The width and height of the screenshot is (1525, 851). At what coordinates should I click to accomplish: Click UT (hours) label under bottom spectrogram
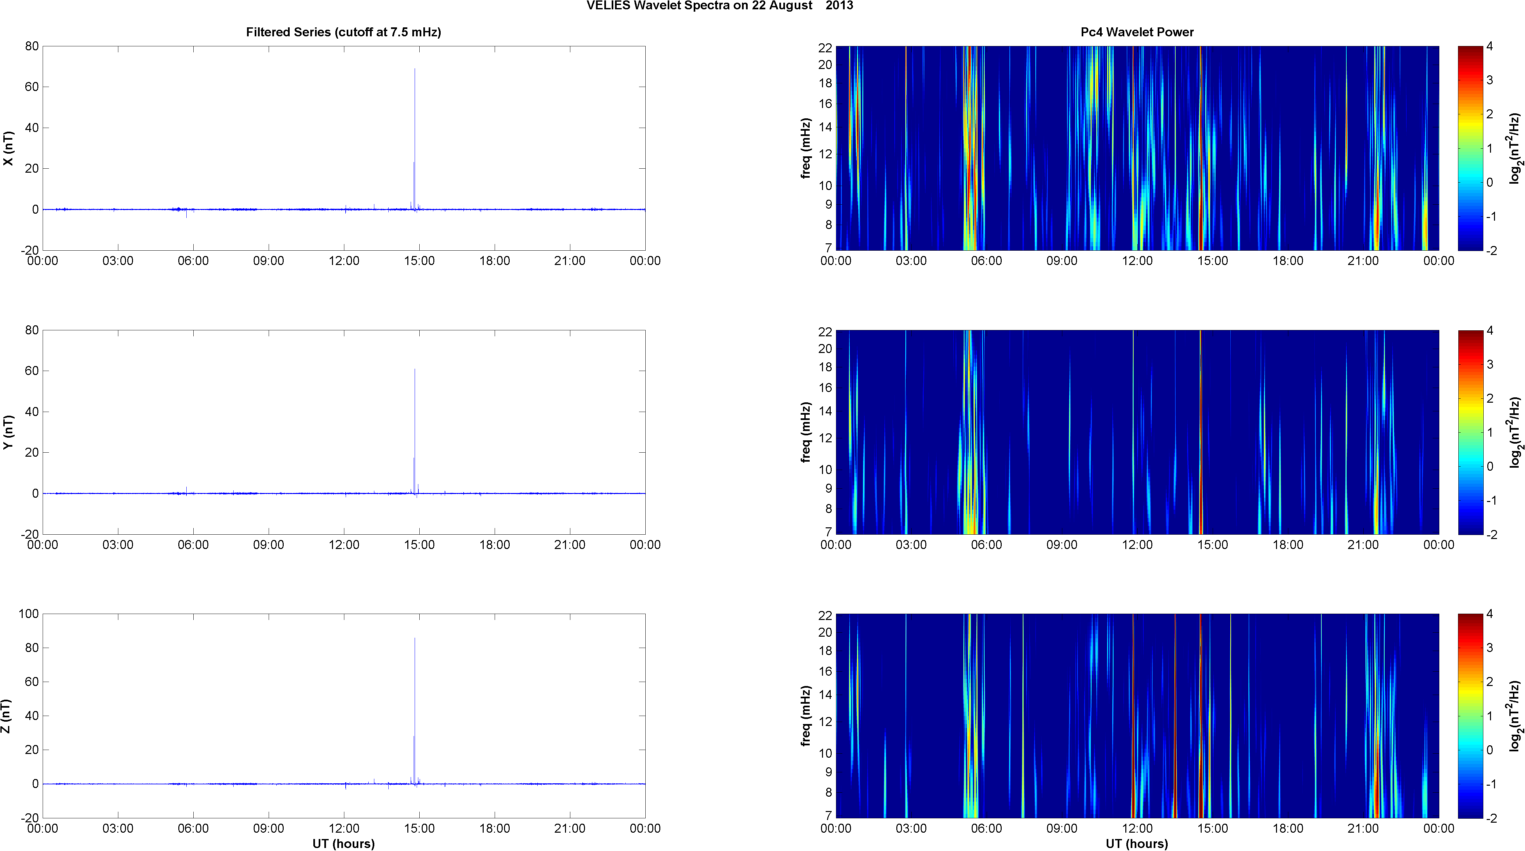pos(1137,843)
